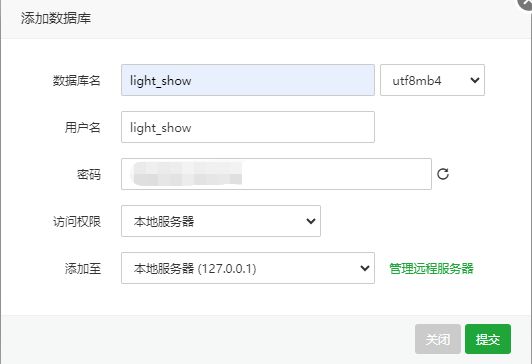Click the chevron of the 添加至 server dropdown

click(x=365, y=268)
